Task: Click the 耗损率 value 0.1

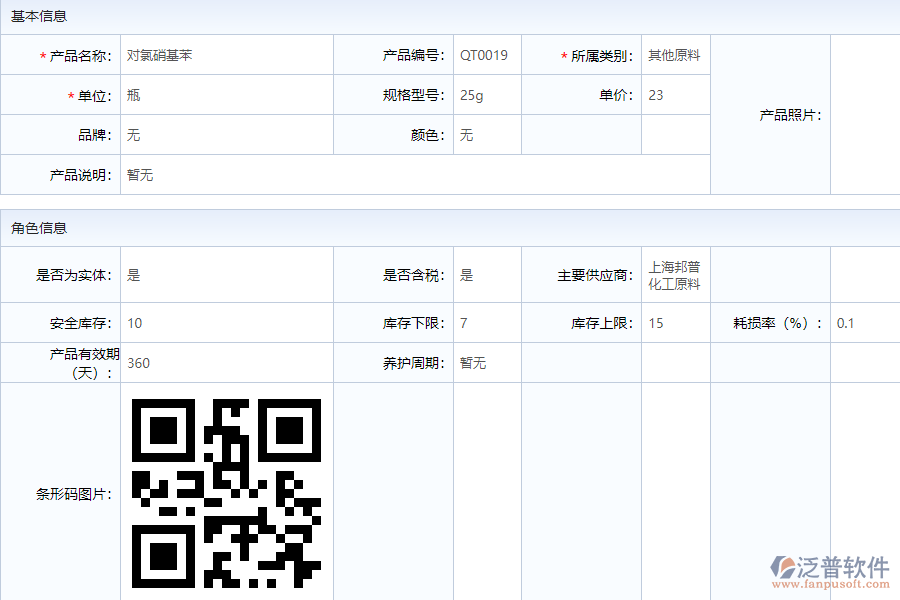Action: (x=847, y=322)
